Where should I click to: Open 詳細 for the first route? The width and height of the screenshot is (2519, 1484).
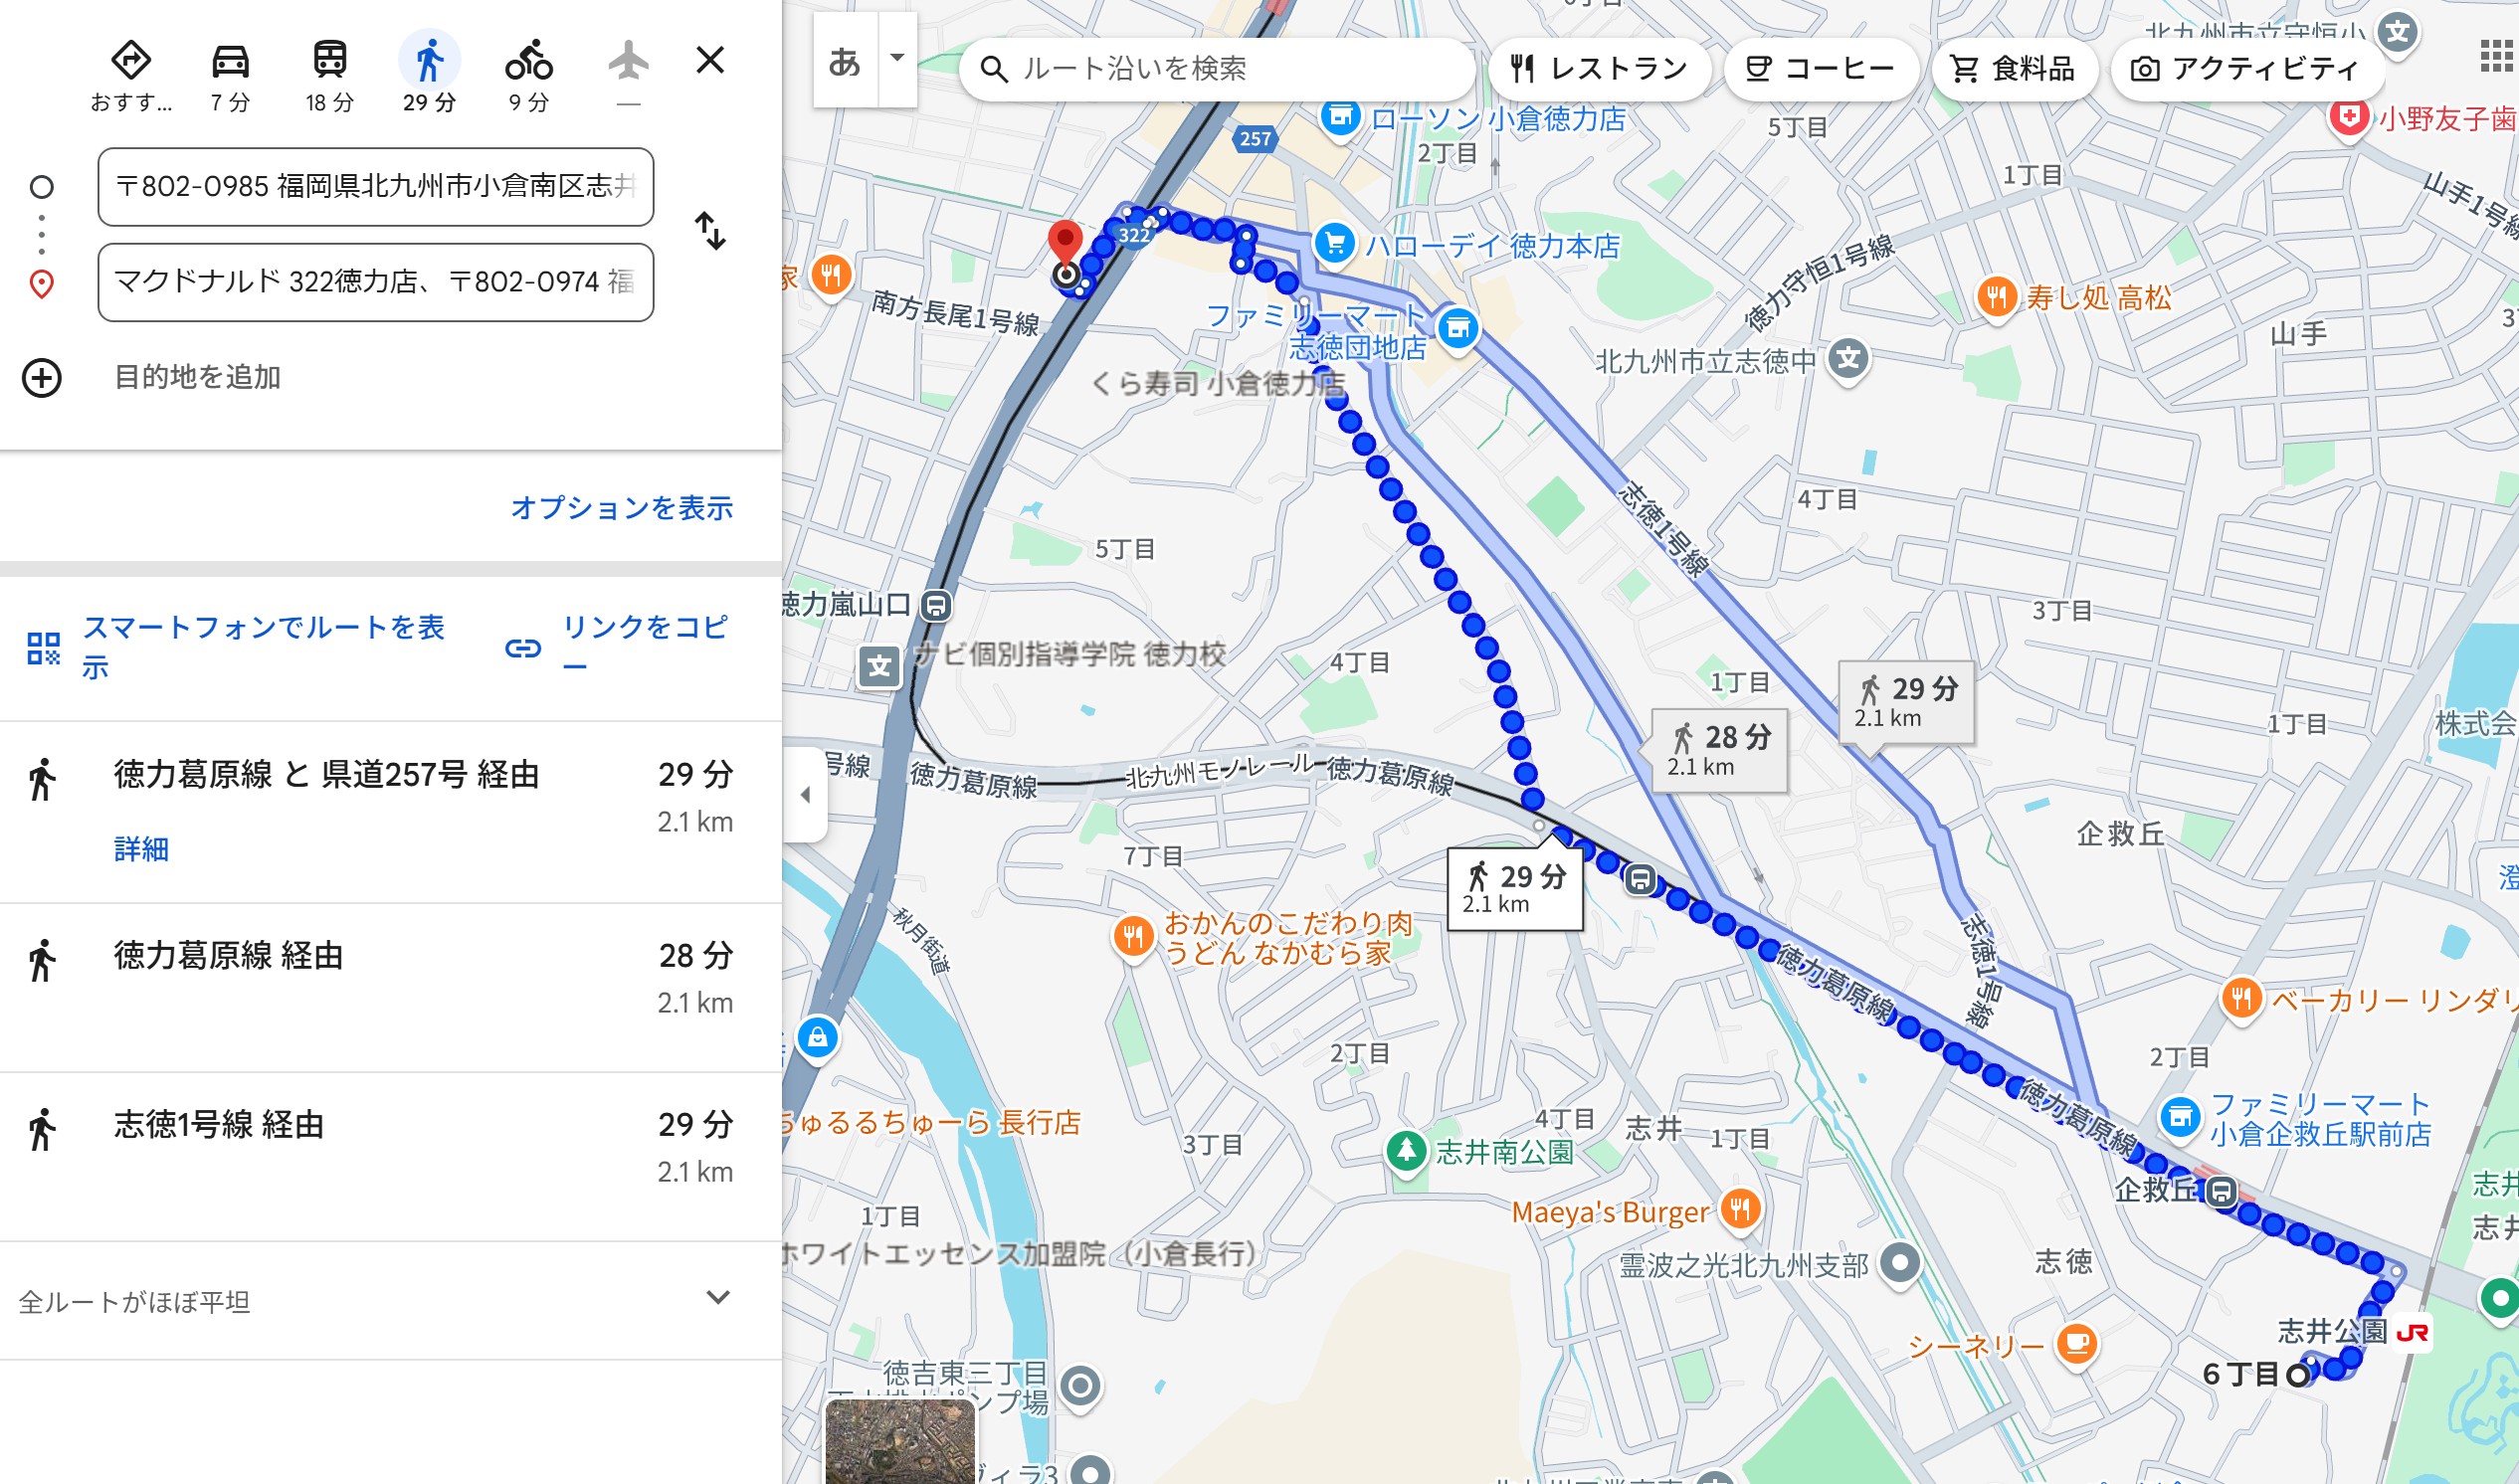141,850
